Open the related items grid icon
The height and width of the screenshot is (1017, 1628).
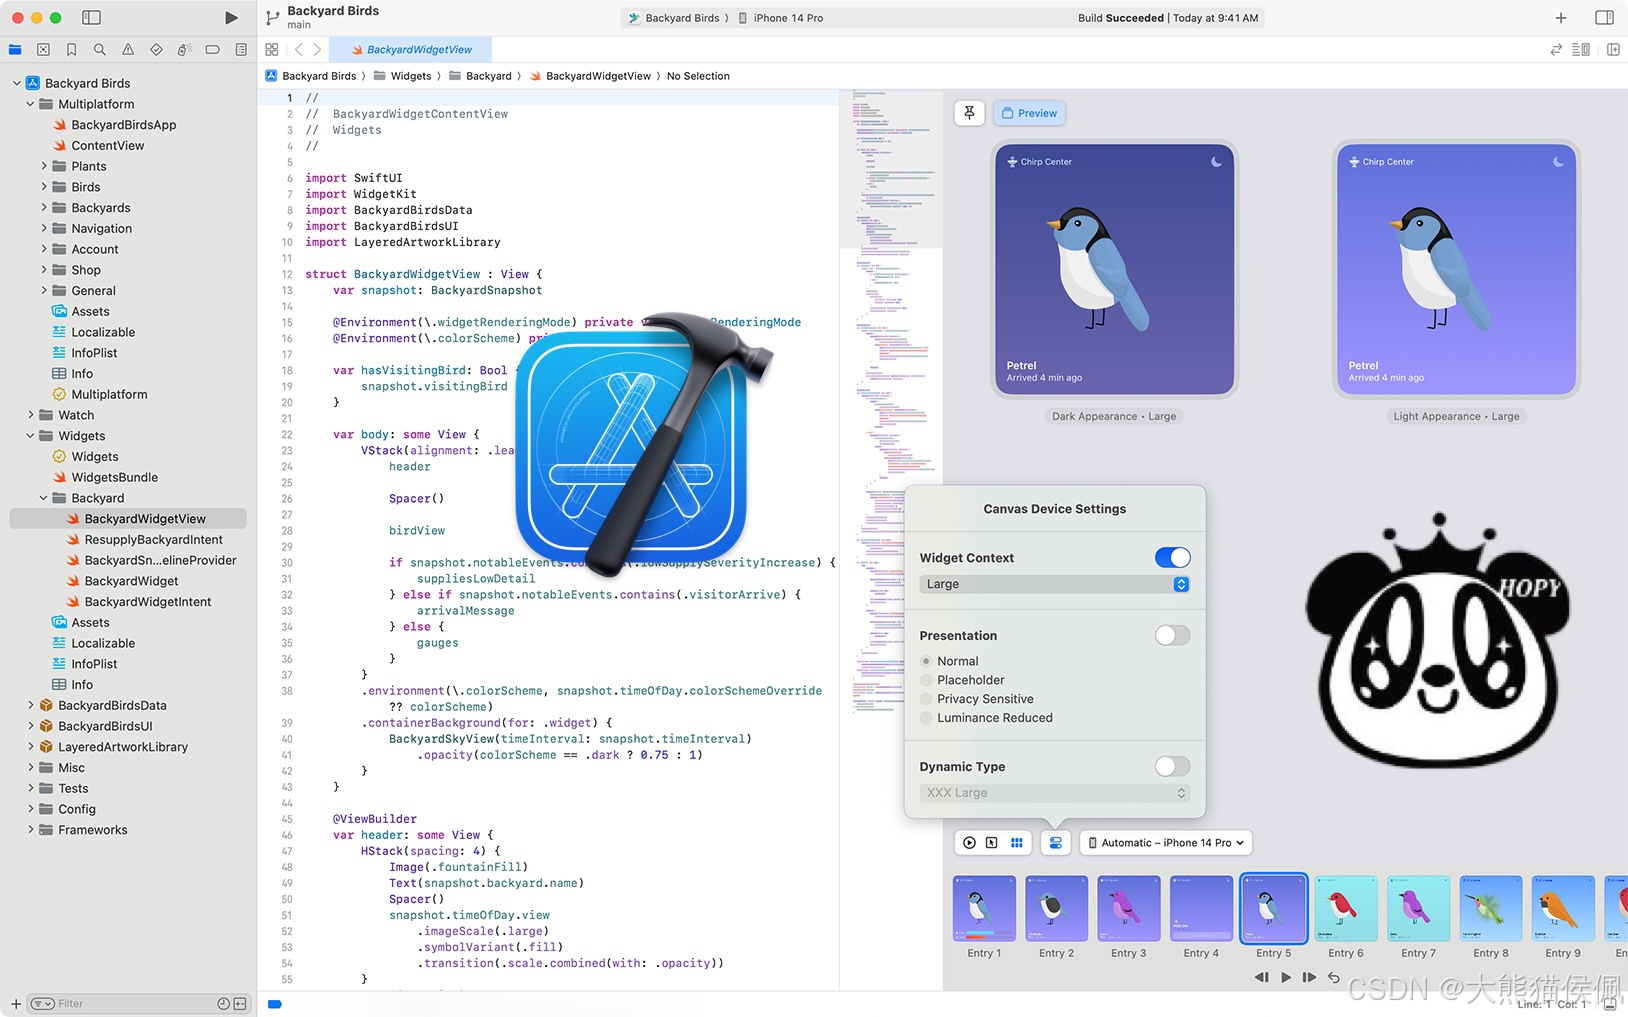click(x=272, y=49)
